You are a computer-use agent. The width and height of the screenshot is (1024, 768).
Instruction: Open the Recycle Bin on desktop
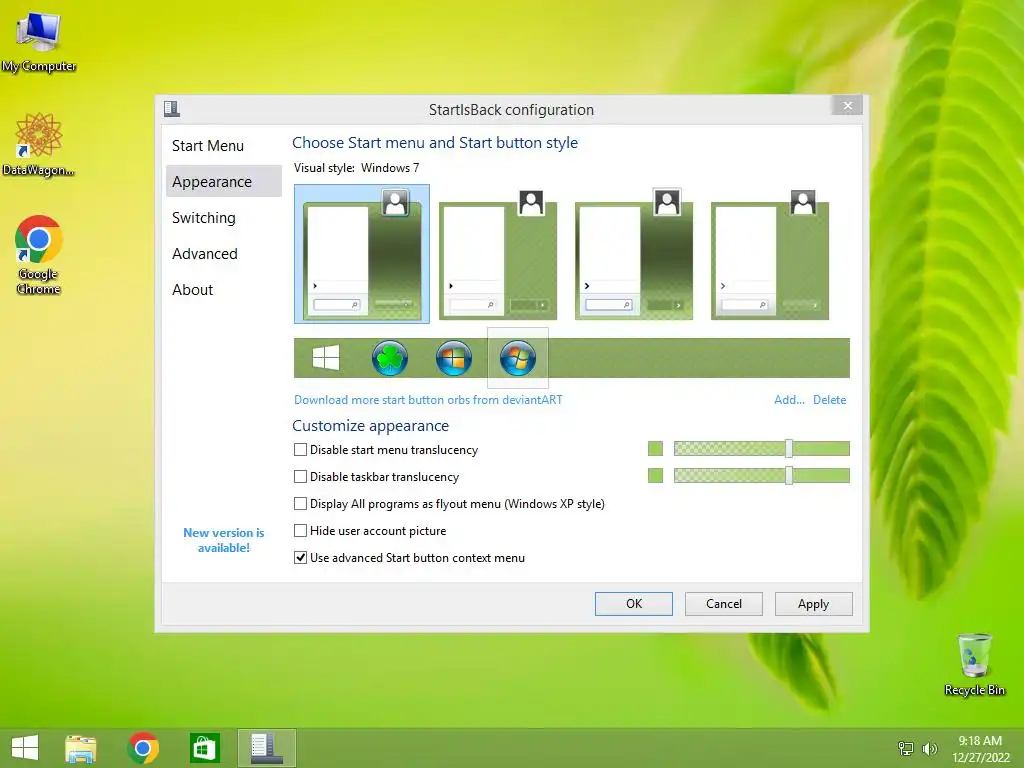[x=974, y=664]
